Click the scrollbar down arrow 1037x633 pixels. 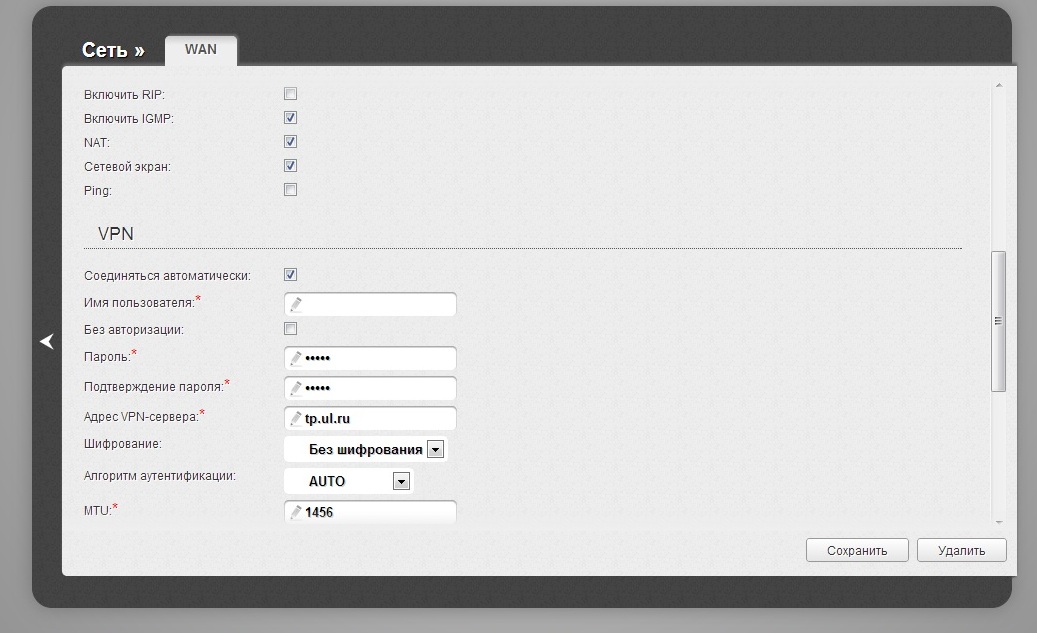pyautogui.click(x=999, y=523)
